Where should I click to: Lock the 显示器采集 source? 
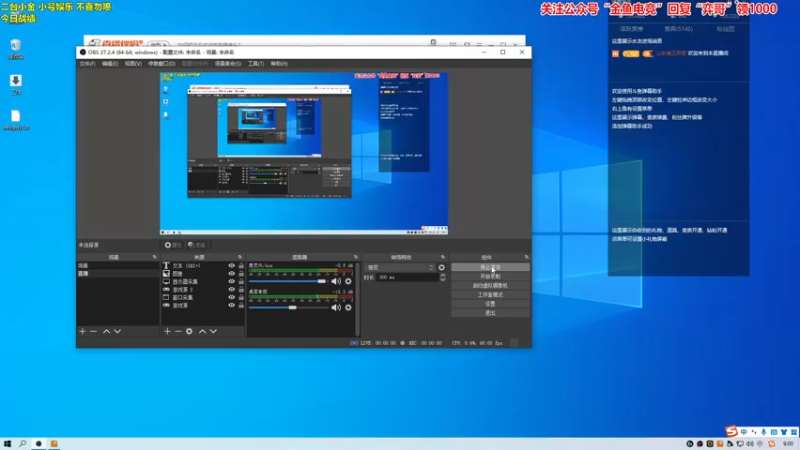pos(241,282)
